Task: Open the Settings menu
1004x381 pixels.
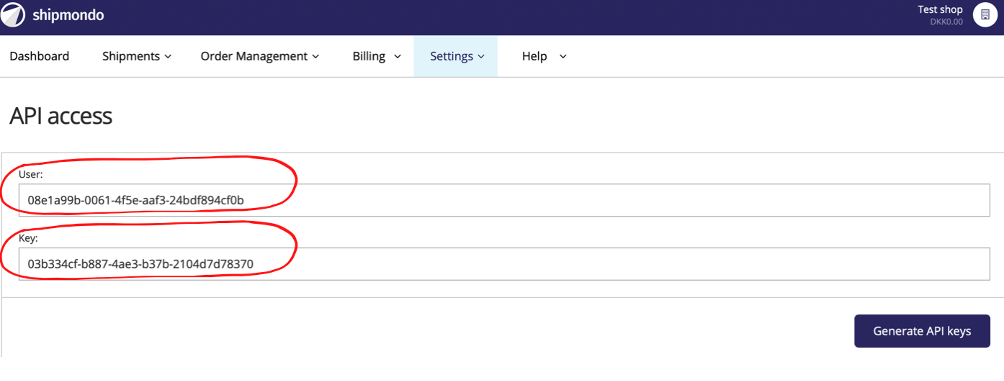Action: [x=455, y=56]
